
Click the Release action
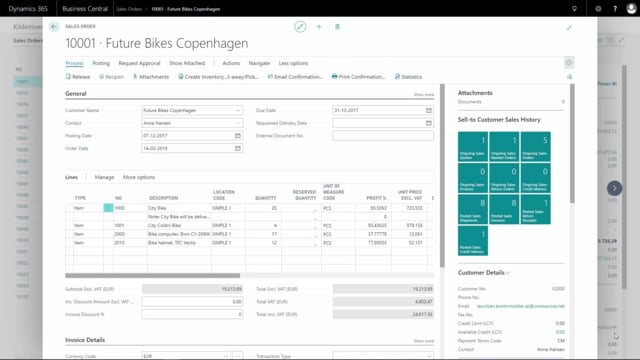[x=78, y=77]
